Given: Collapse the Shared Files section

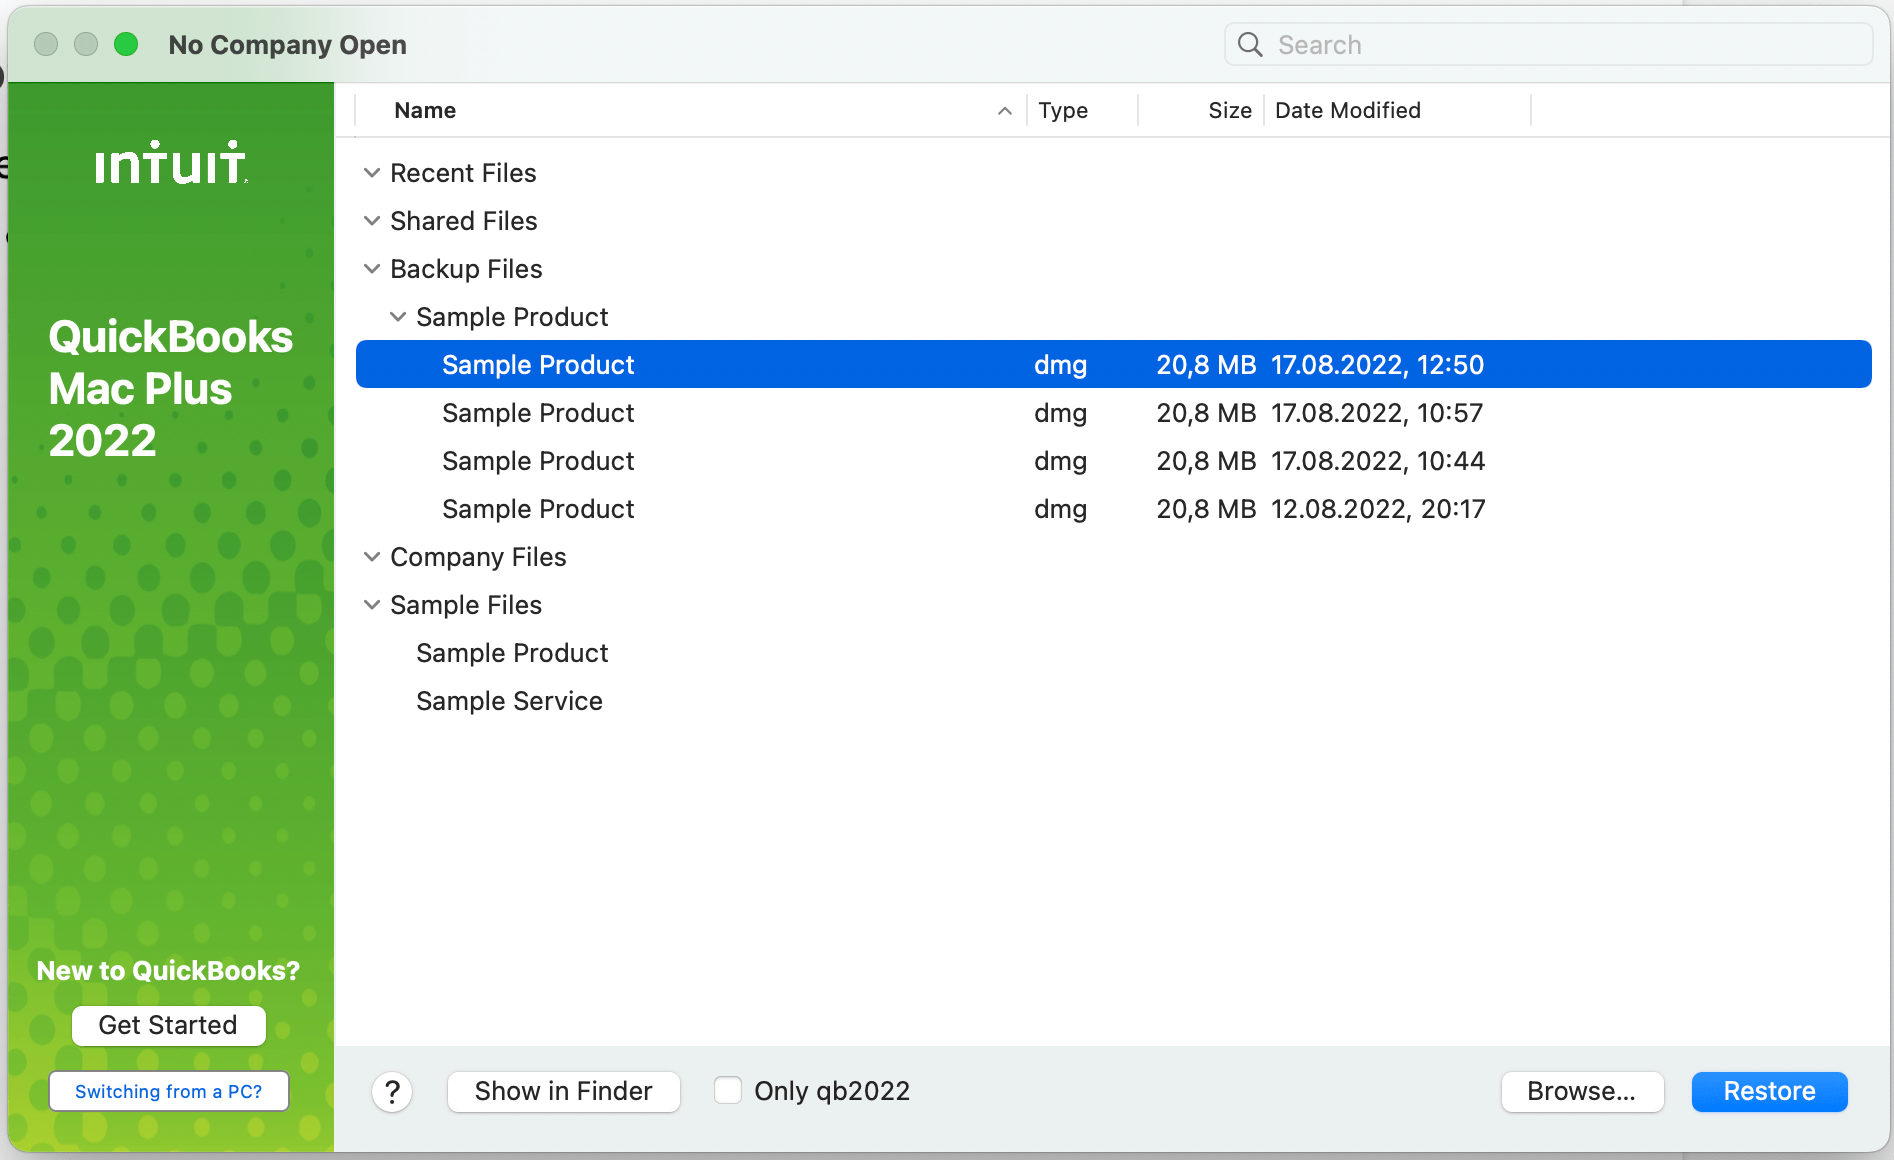Looking at the screenshot, I should (x=372, y=220).
